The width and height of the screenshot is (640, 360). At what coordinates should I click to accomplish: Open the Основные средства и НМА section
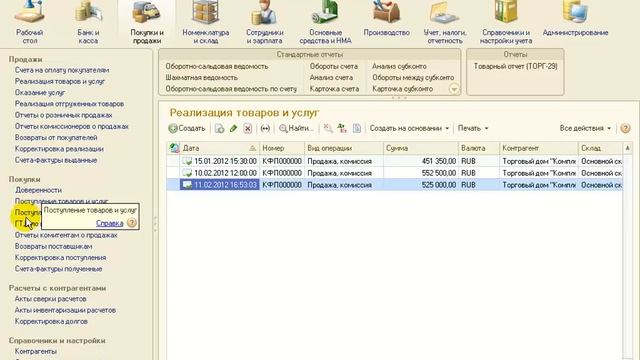click(325, 22)
